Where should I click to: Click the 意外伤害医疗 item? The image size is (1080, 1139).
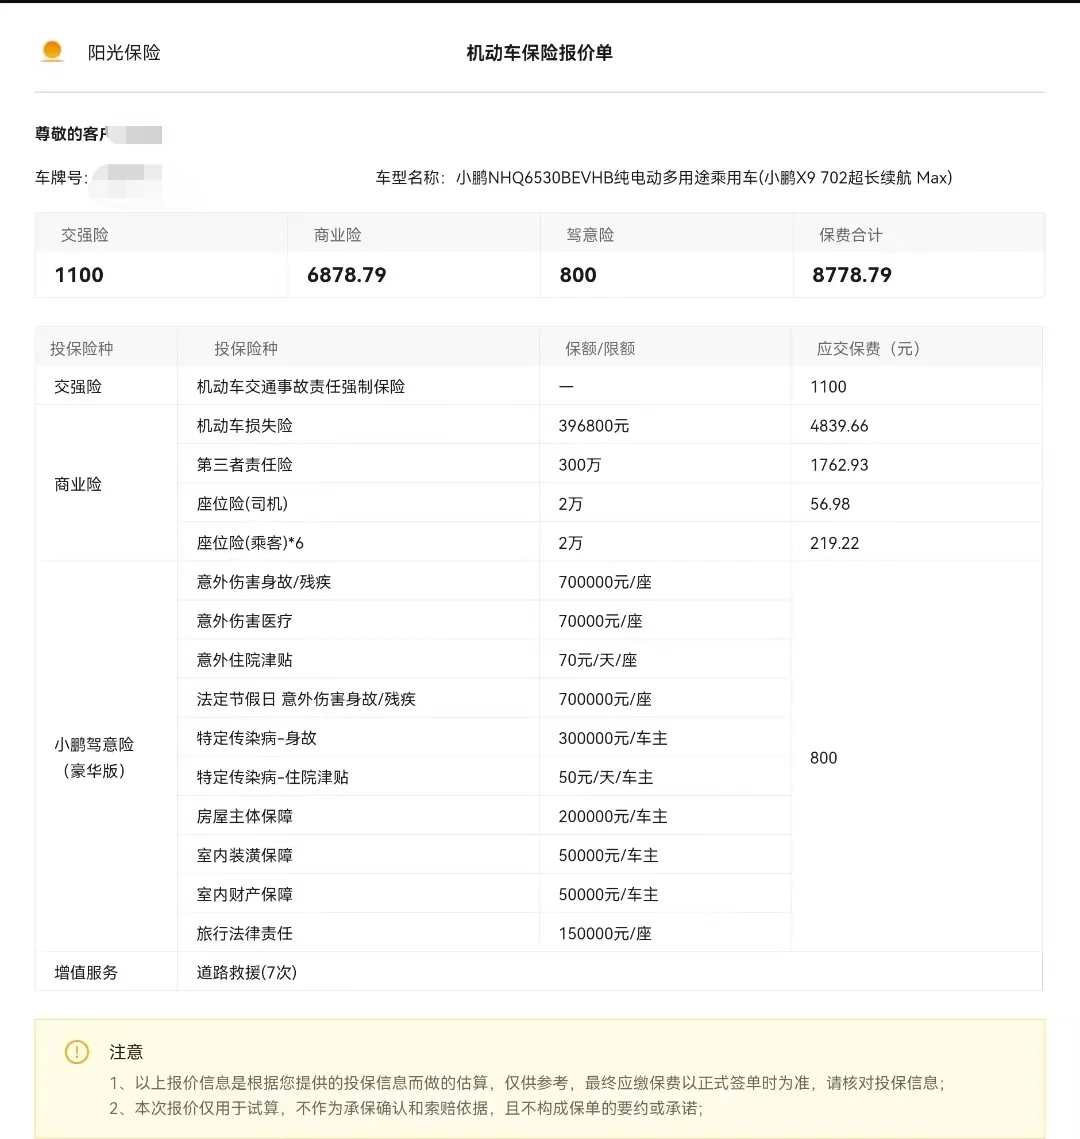click(245, 621)
